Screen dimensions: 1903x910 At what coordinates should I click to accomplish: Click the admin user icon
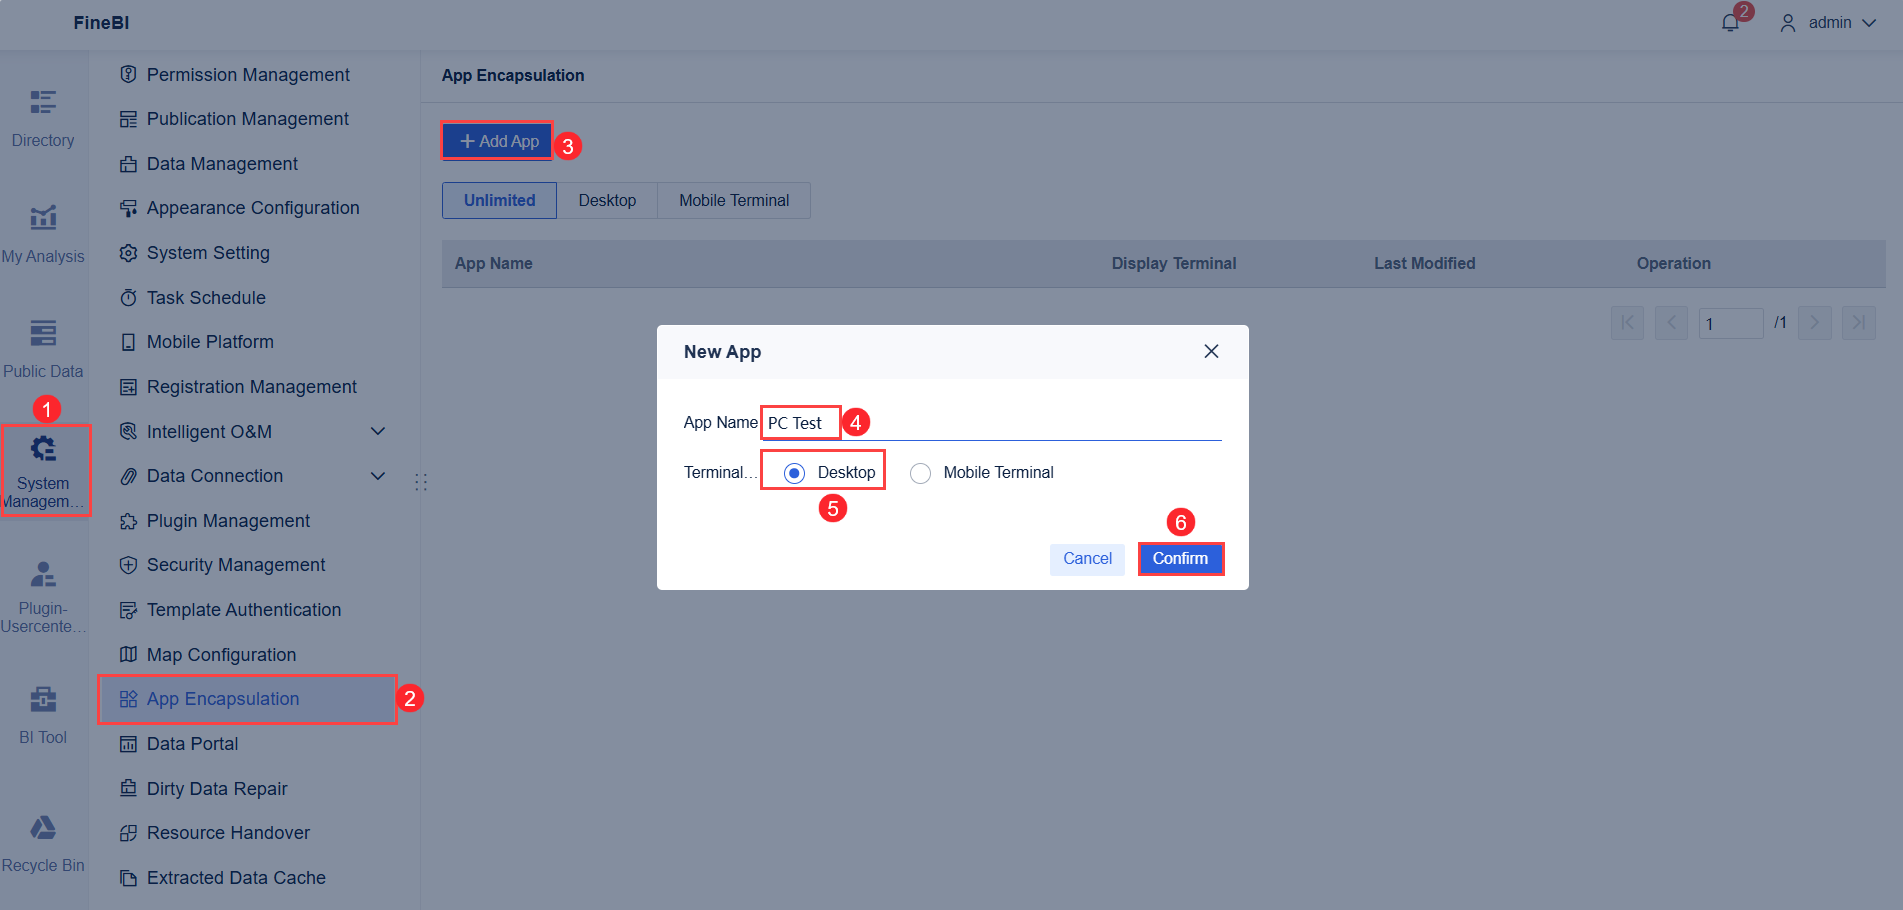(1788, 23)
